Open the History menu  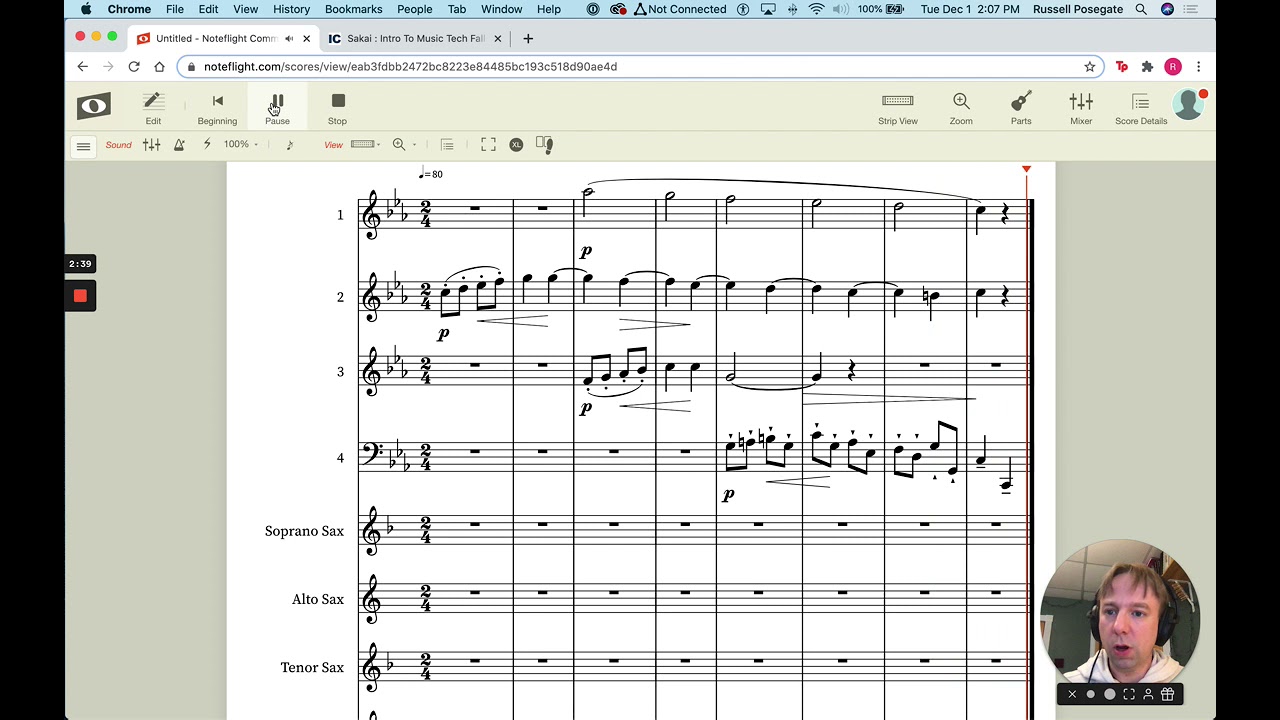point(291,9)
